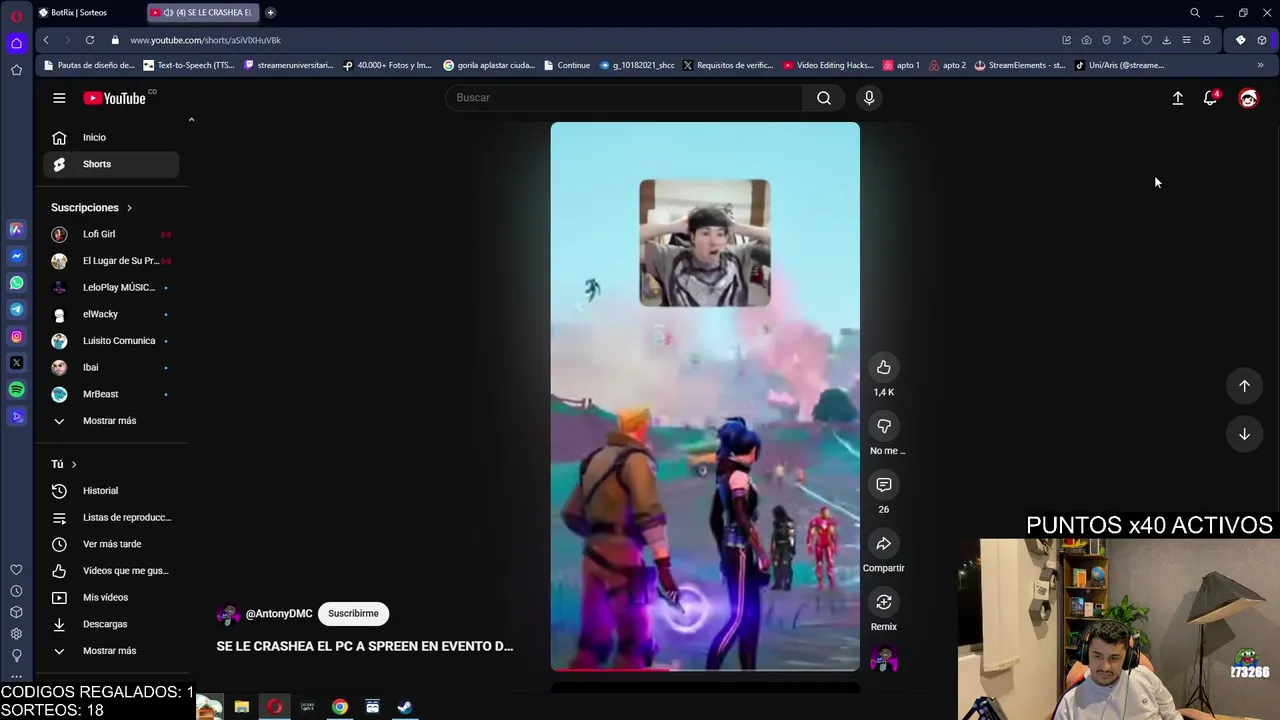Share the Short via Compartir icon
1280x720 pixels.
pyautogui.click(x=884, y=544)
